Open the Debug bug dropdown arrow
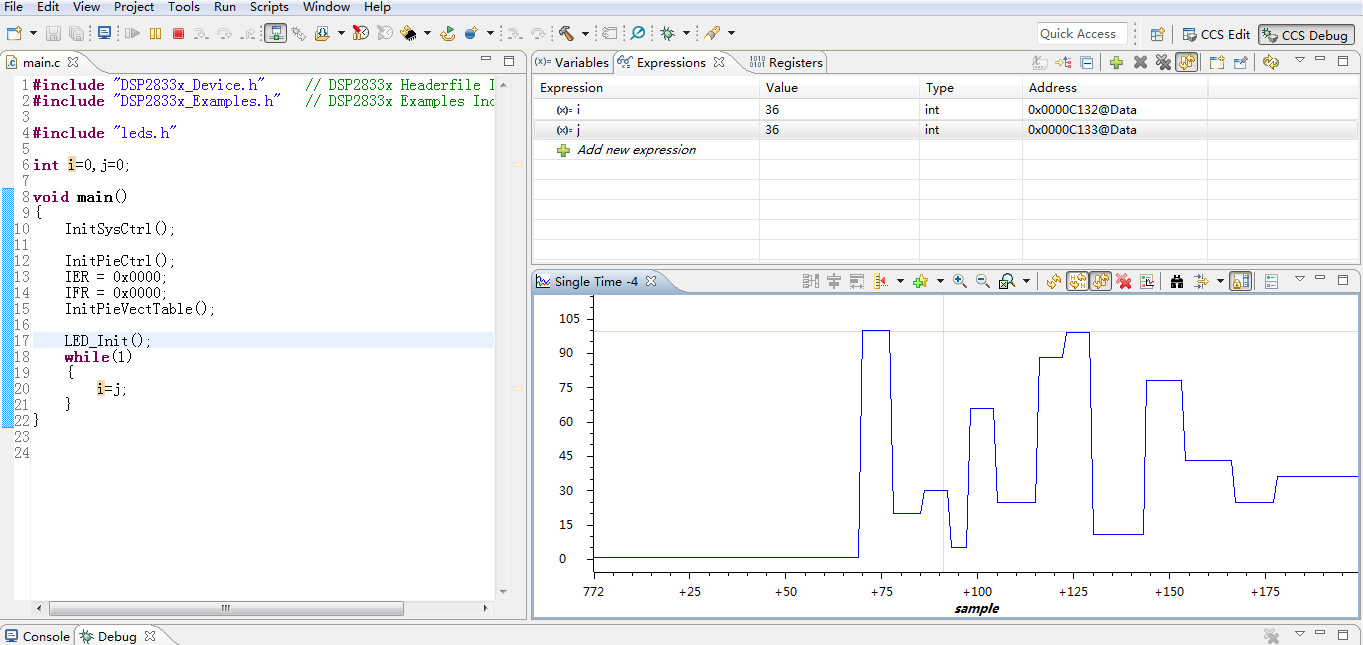Viewport: 1363px width, 645px height. pos(686,33)
